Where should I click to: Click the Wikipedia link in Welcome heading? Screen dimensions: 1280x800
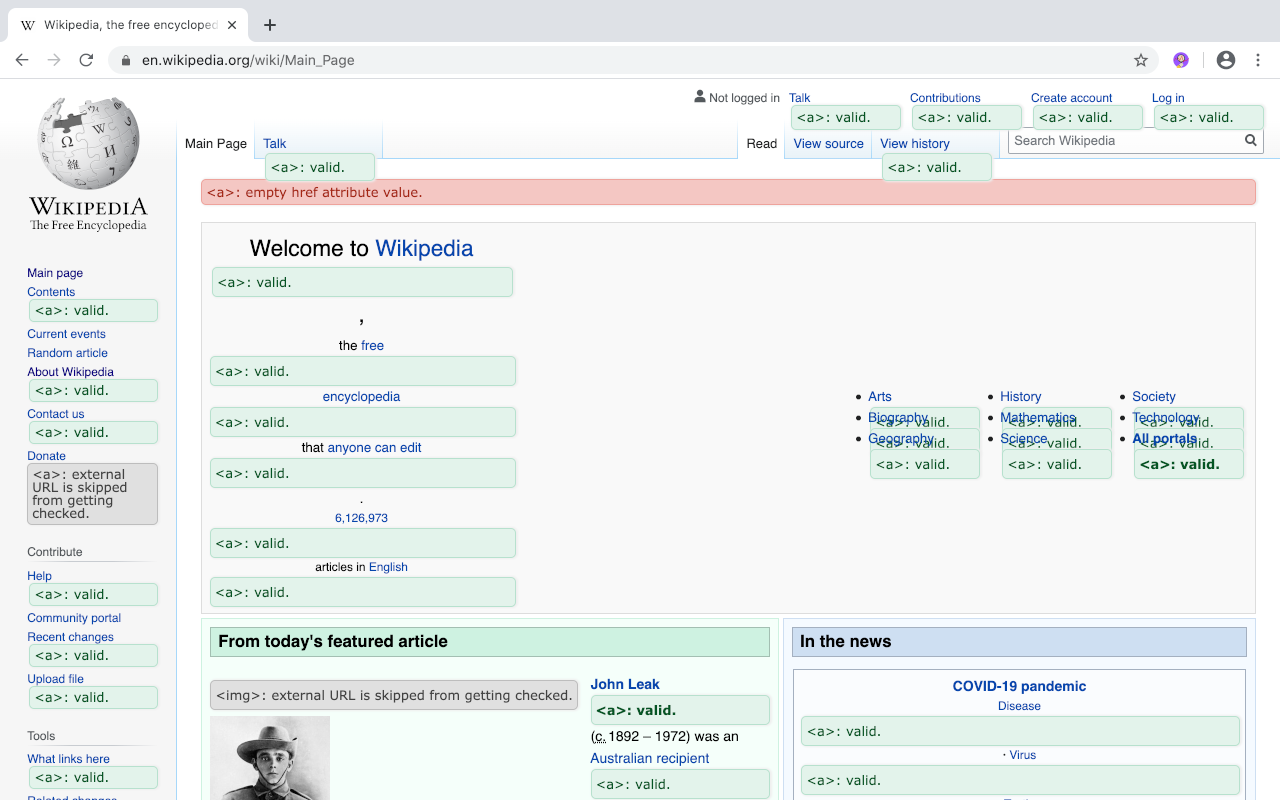424,249
